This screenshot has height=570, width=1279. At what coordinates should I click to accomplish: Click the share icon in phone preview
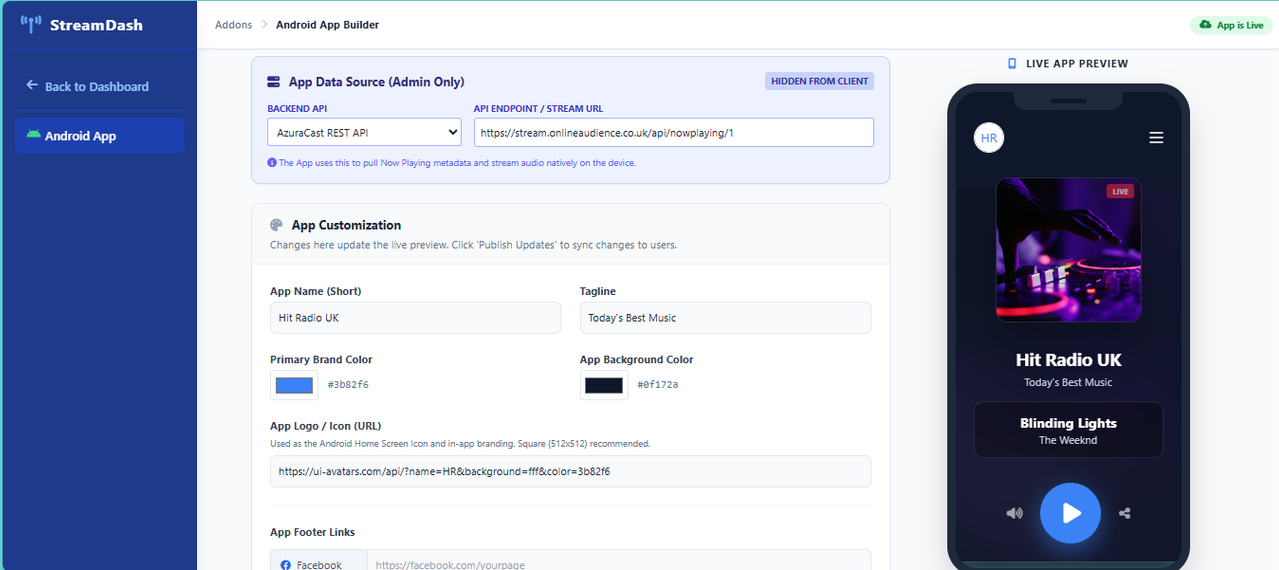(x=1125, y=513)
